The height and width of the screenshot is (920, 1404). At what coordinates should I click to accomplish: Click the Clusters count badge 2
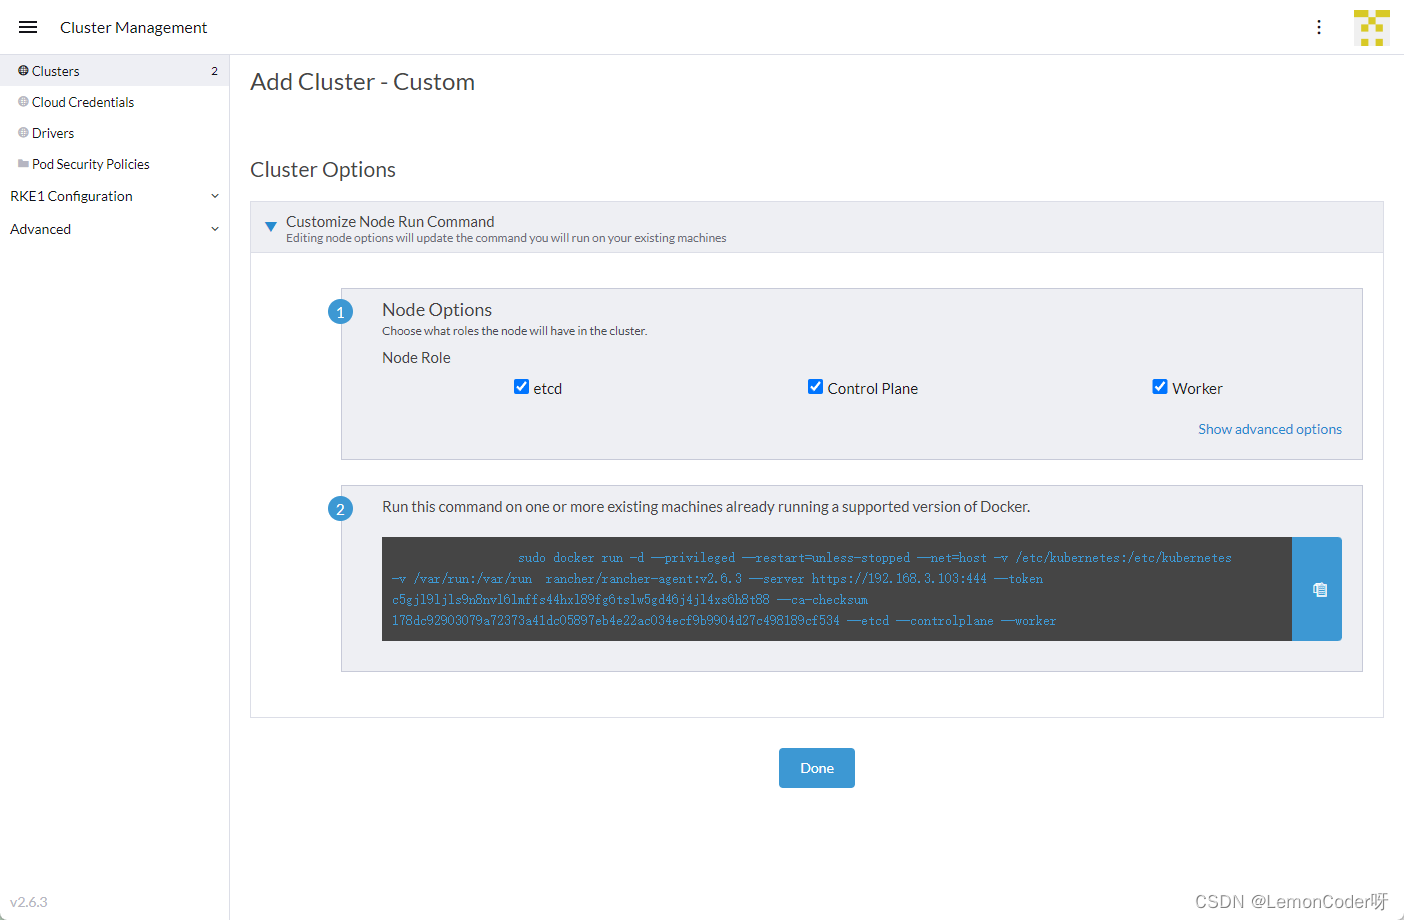(214, 71)
